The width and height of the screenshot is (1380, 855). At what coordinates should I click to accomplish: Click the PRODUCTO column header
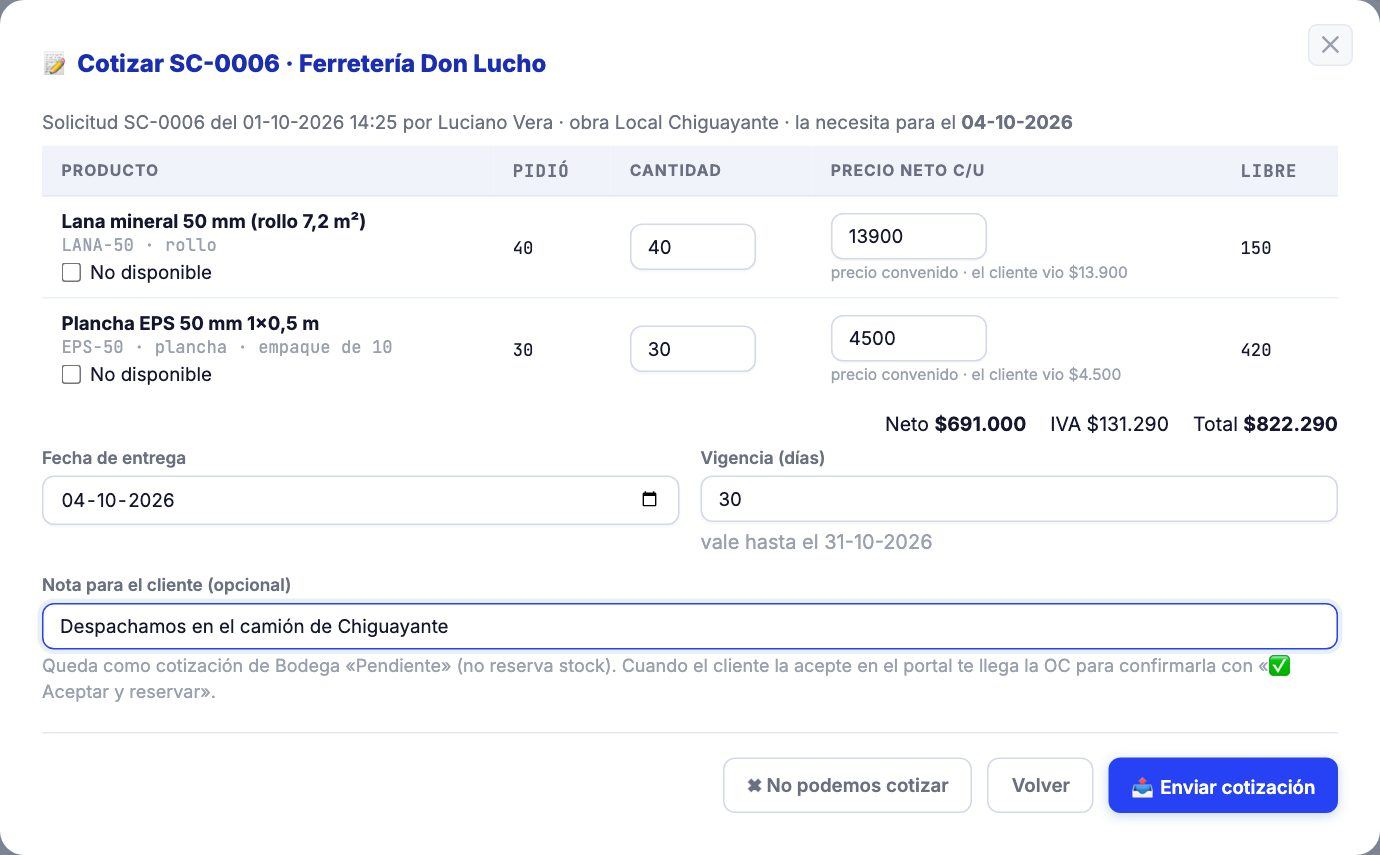click(110, 170)
